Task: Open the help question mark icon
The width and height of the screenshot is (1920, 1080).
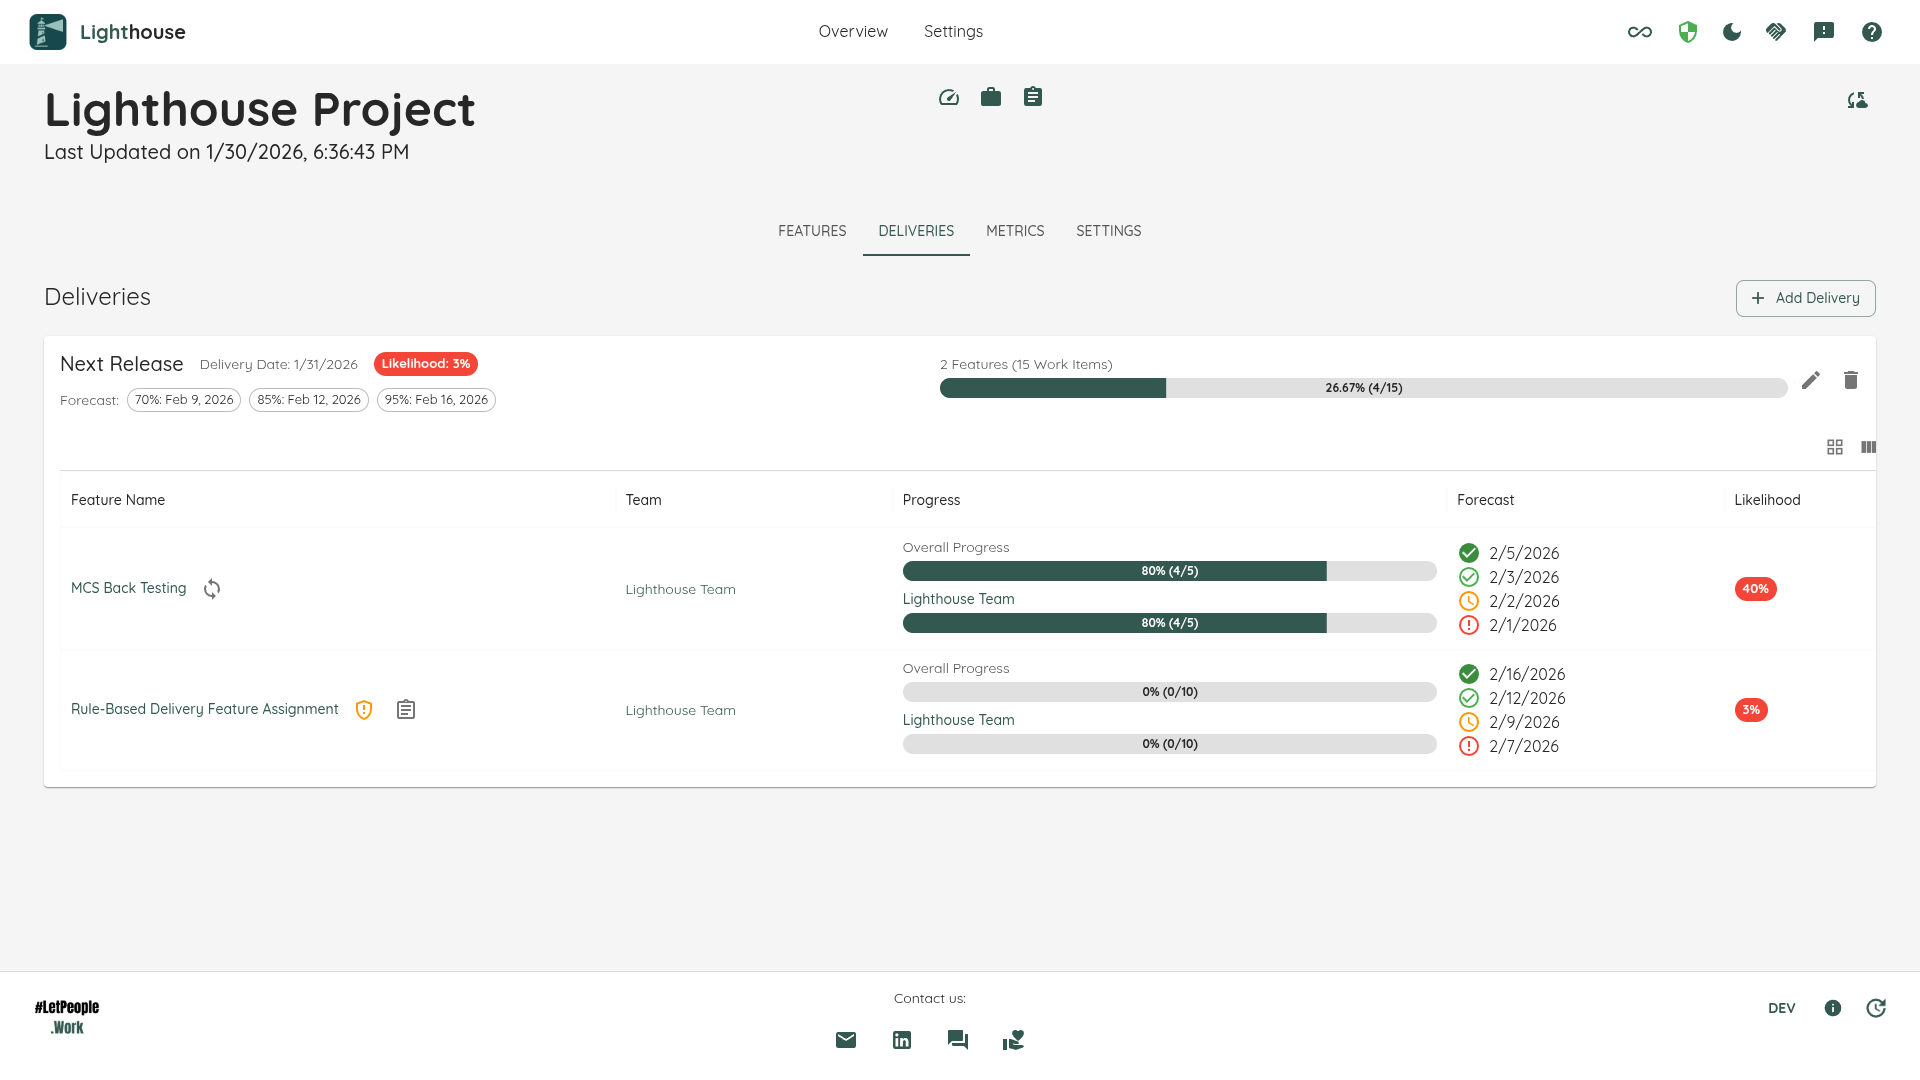Action: (1872, 32)
